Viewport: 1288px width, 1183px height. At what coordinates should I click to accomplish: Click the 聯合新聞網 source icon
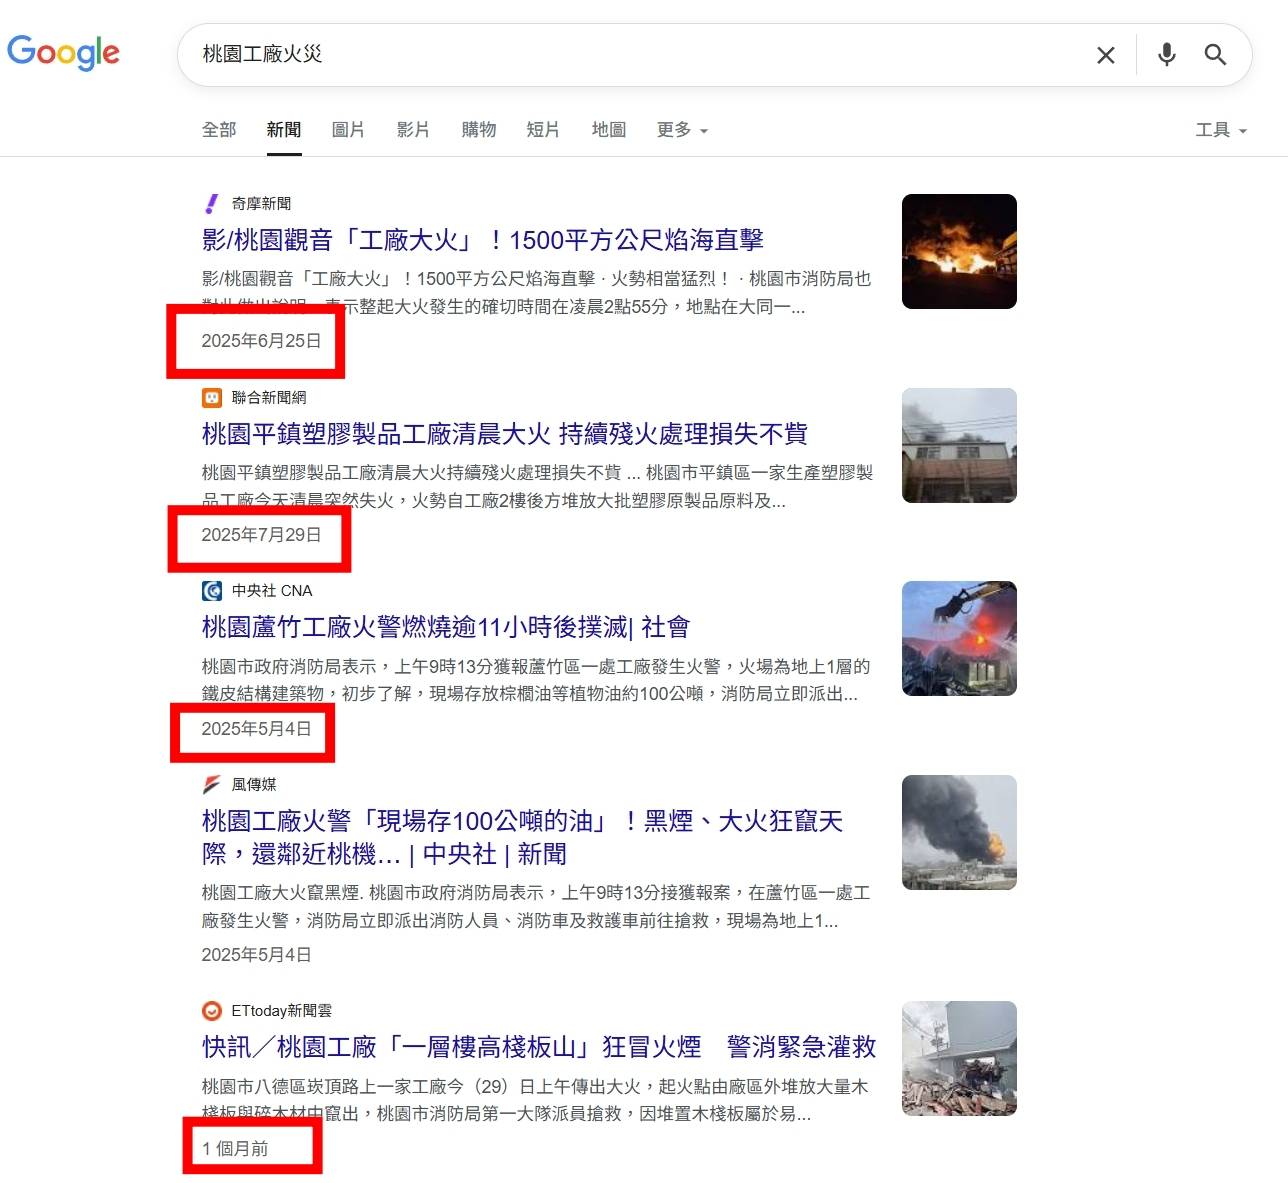pyautogui.click(x=211, y=398)
